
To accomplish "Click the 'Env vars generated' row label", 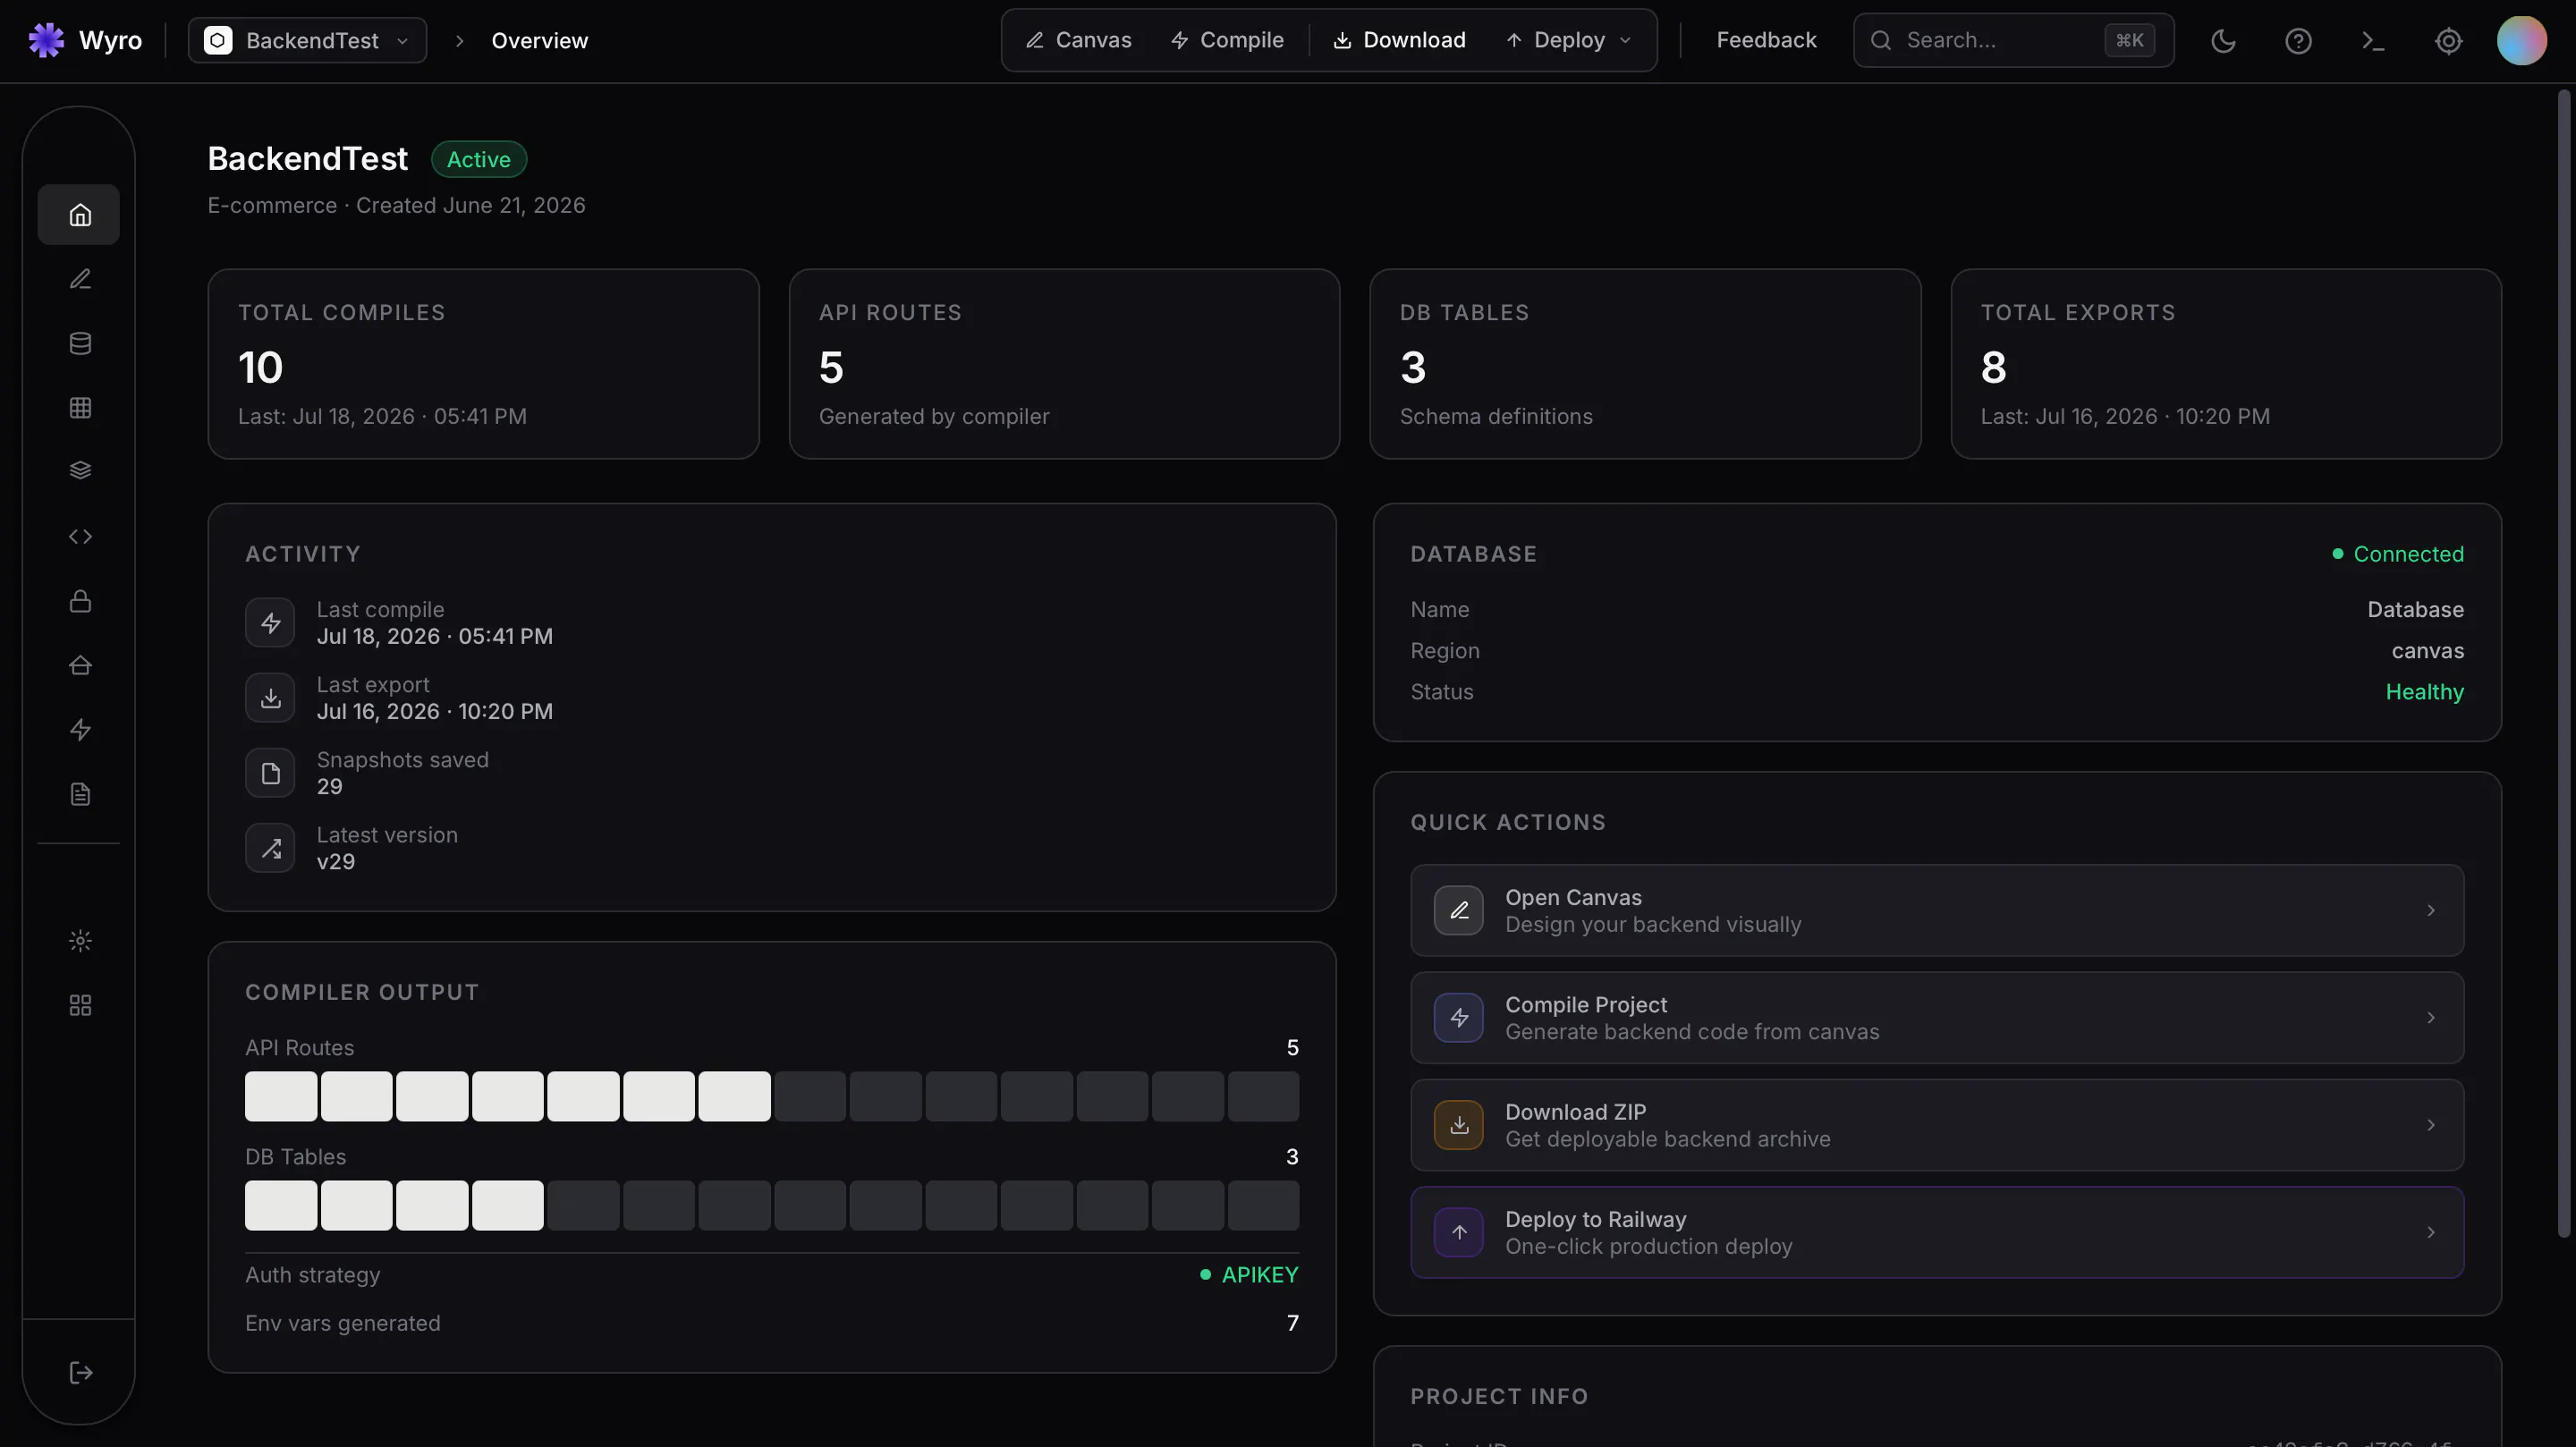I will click(343, 1323).
